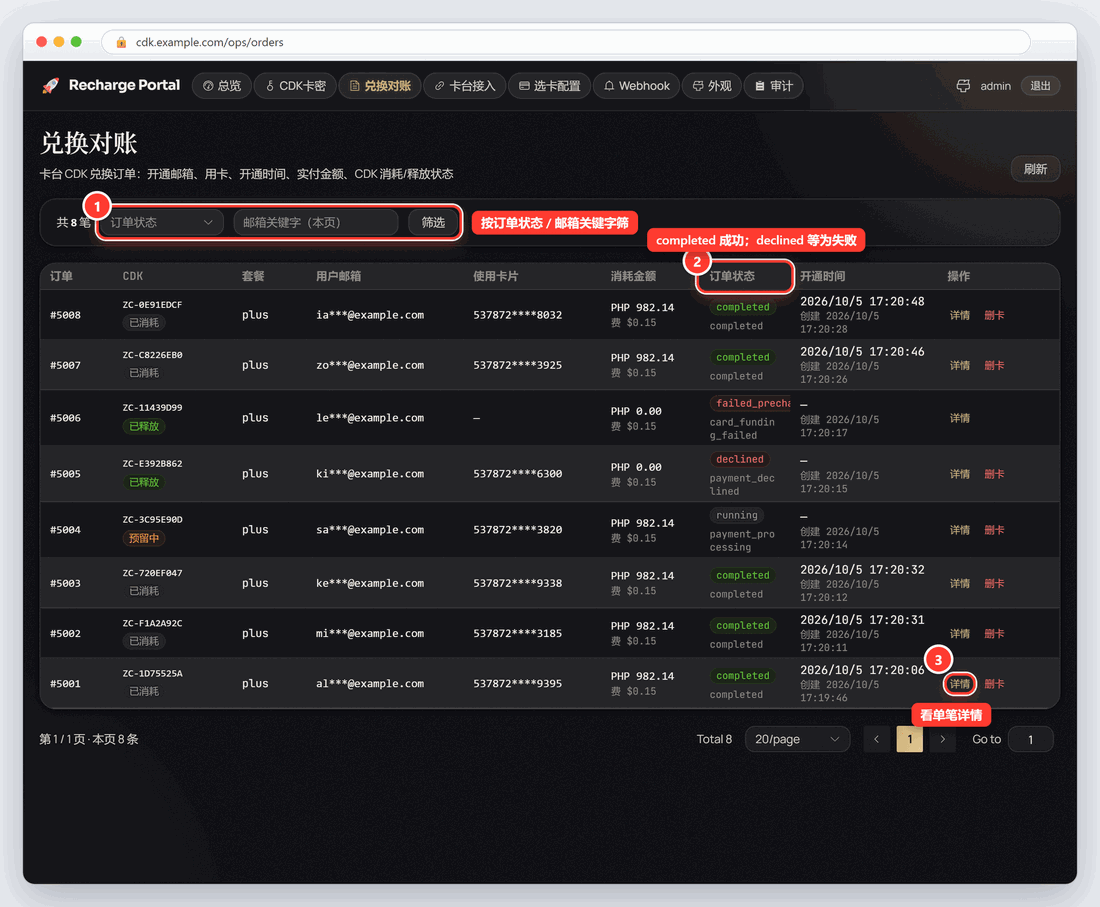Open the Webhook tab
The image size is (1100, 907).
coord(637,86)
